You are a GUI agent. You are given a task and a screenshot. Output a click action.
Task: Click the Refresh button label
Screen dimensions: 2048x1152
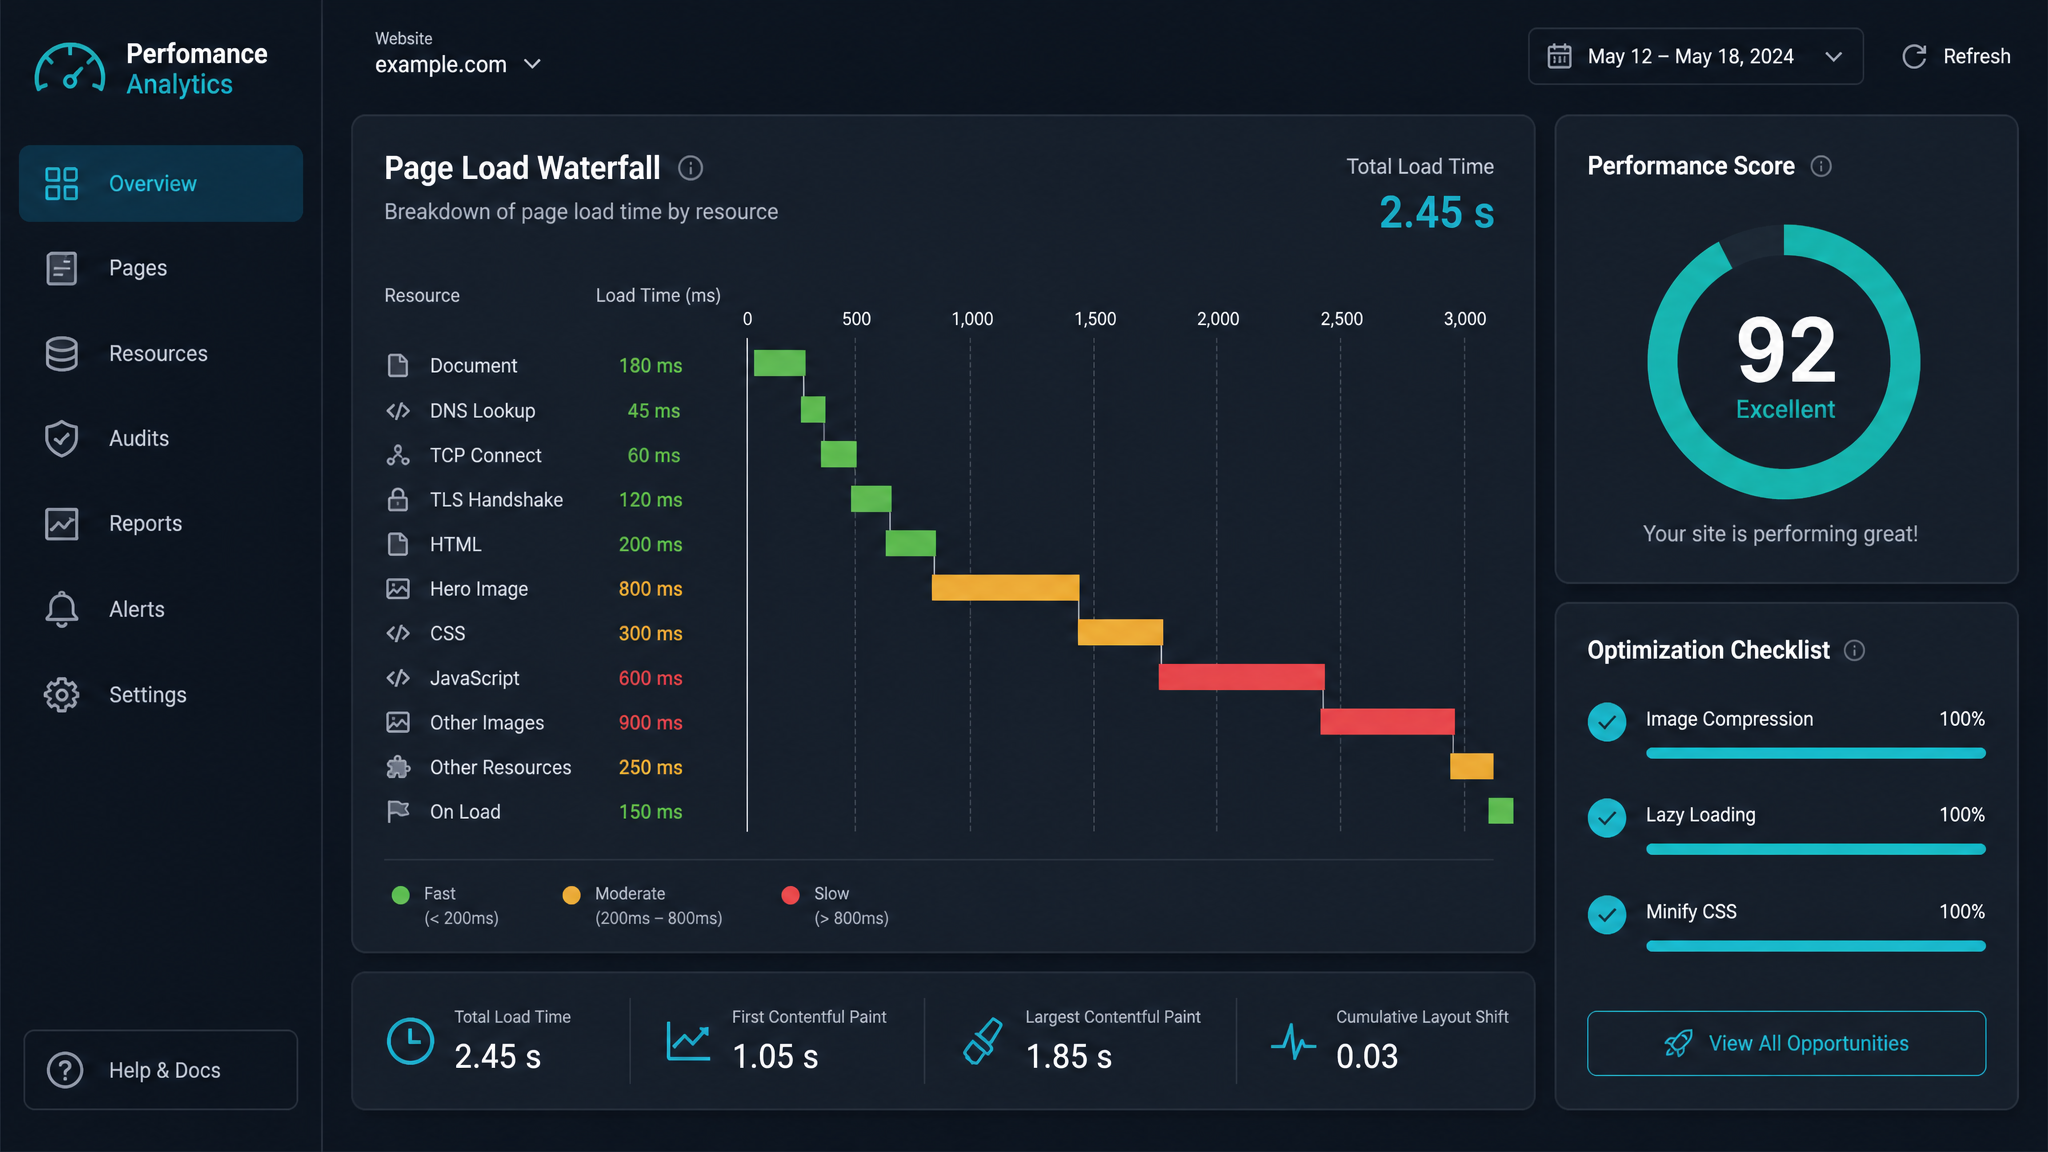(1976, 56)
